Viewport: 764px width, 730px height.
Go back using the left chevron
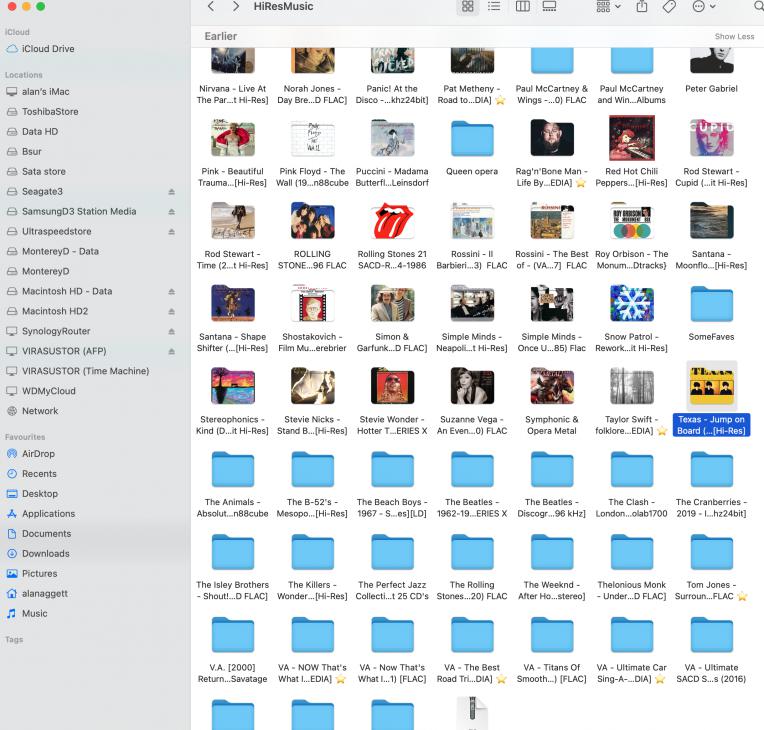click(x=211, y=7)
